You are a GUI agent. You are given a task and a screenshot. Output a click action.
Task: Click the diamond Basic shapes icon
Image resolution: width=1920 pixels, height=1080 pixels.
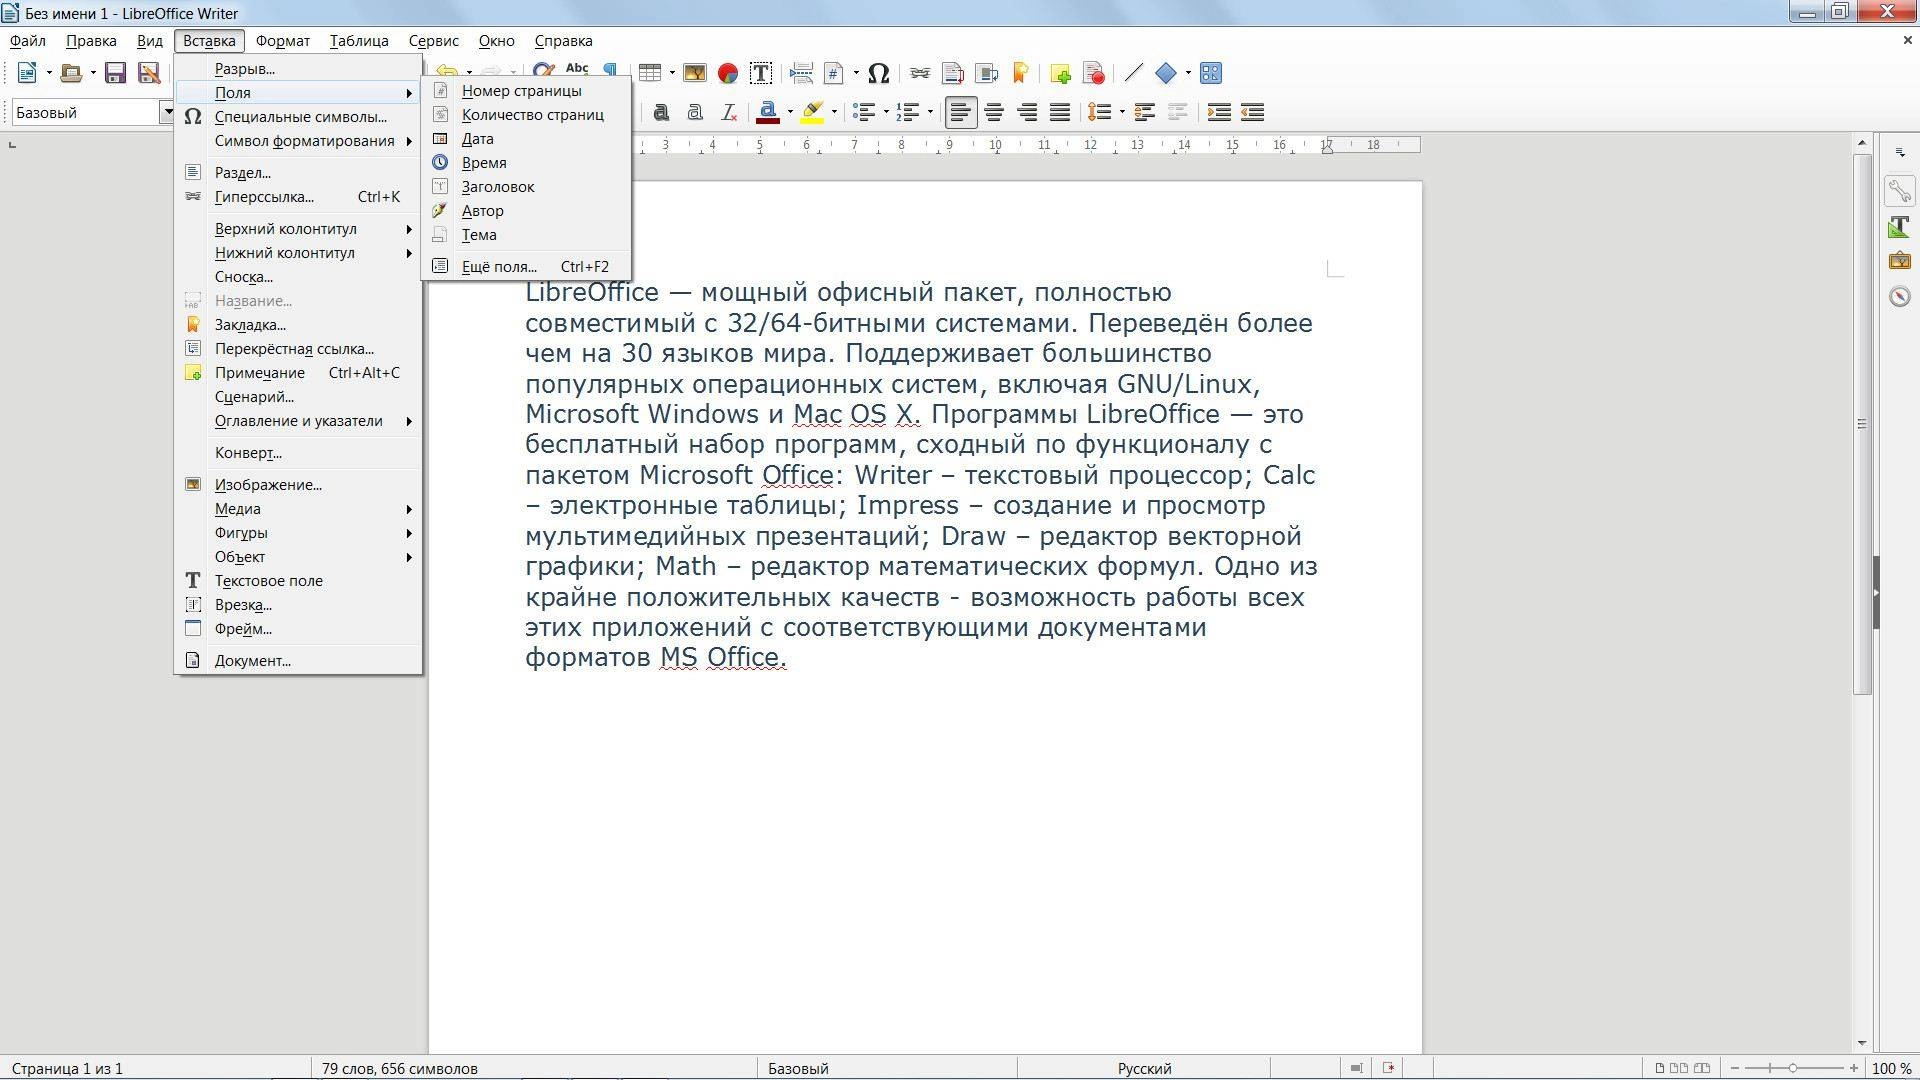coord(1166,73)
